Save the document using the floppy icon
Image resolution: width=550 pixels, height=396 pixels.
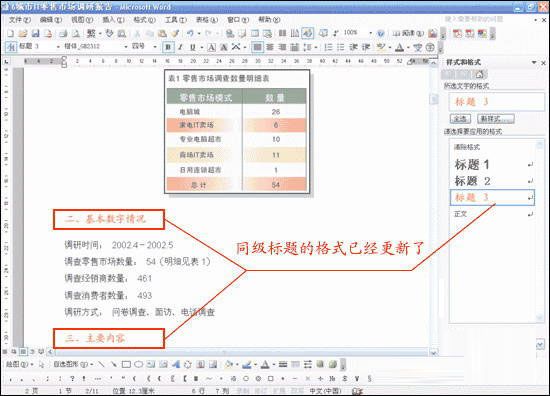(35, 34)
